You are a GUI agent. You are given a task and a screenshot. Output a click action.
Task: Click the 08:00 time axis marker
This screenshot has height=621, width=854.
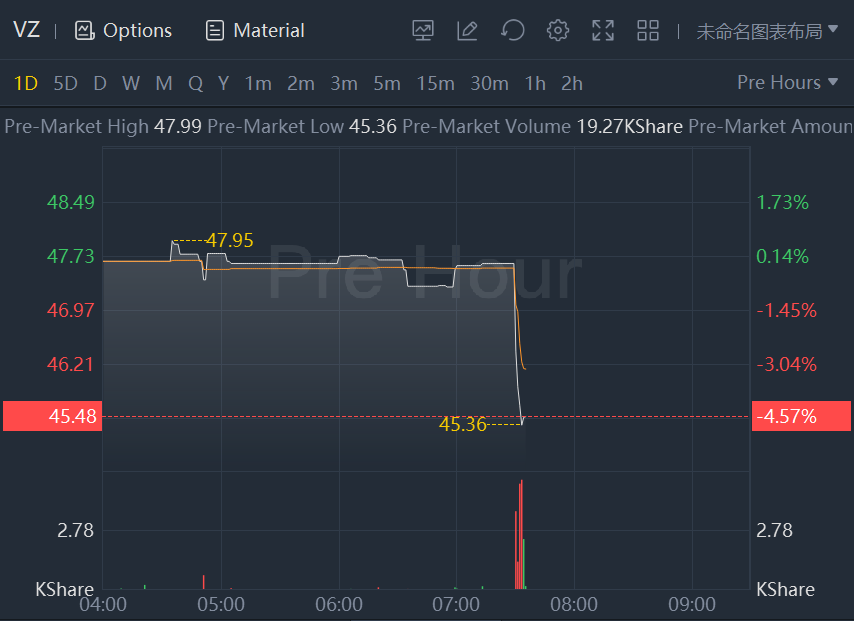pos(575,604)
